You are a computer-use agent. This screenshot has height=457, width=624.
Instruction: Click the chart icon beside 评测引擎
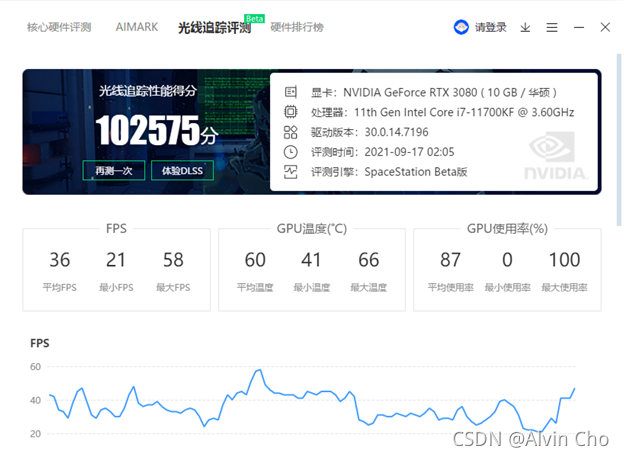291,172
